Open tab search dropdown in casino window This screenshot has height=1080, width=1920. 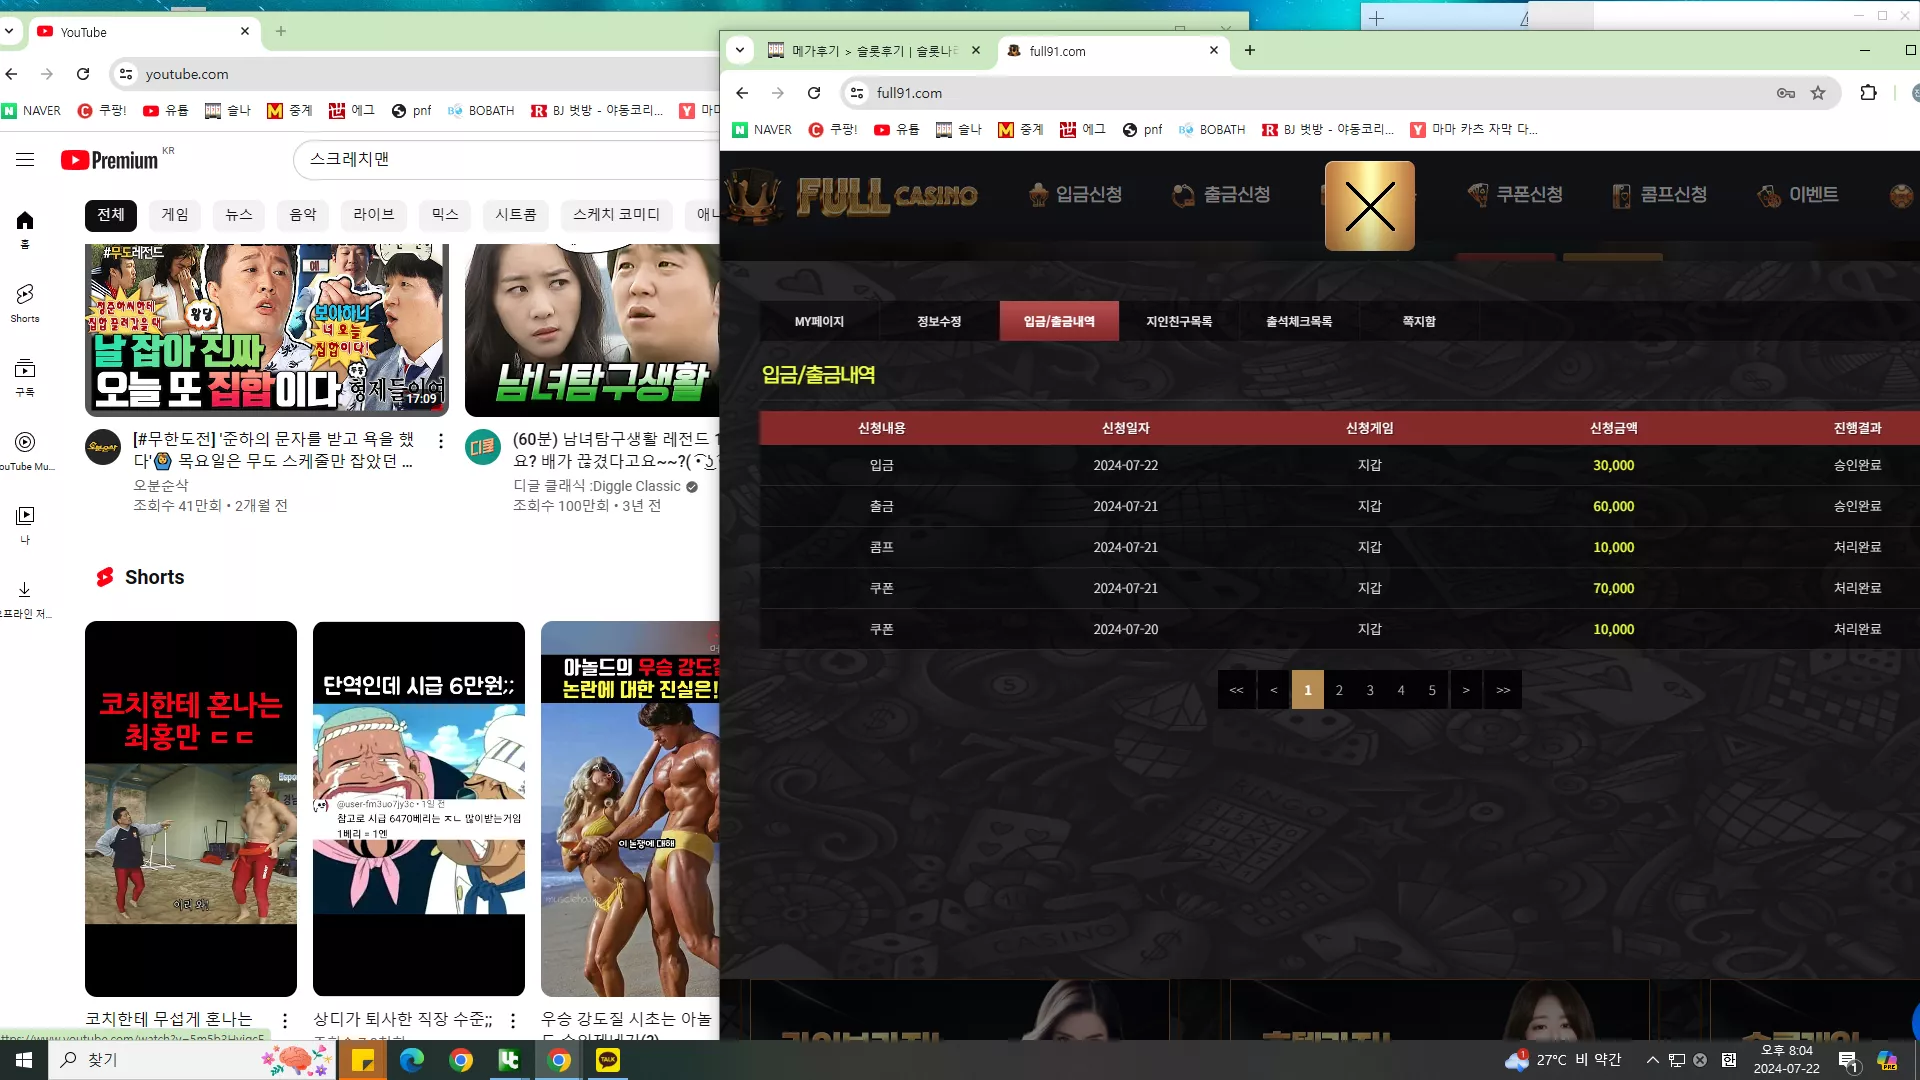(x=740, y=50)
